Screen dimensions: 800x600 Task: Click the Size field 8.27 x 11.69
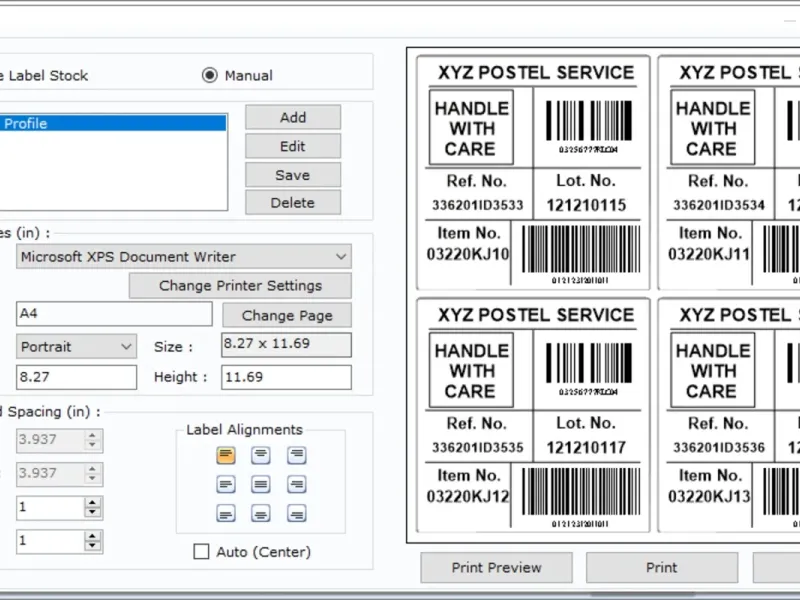coord(286,345)
